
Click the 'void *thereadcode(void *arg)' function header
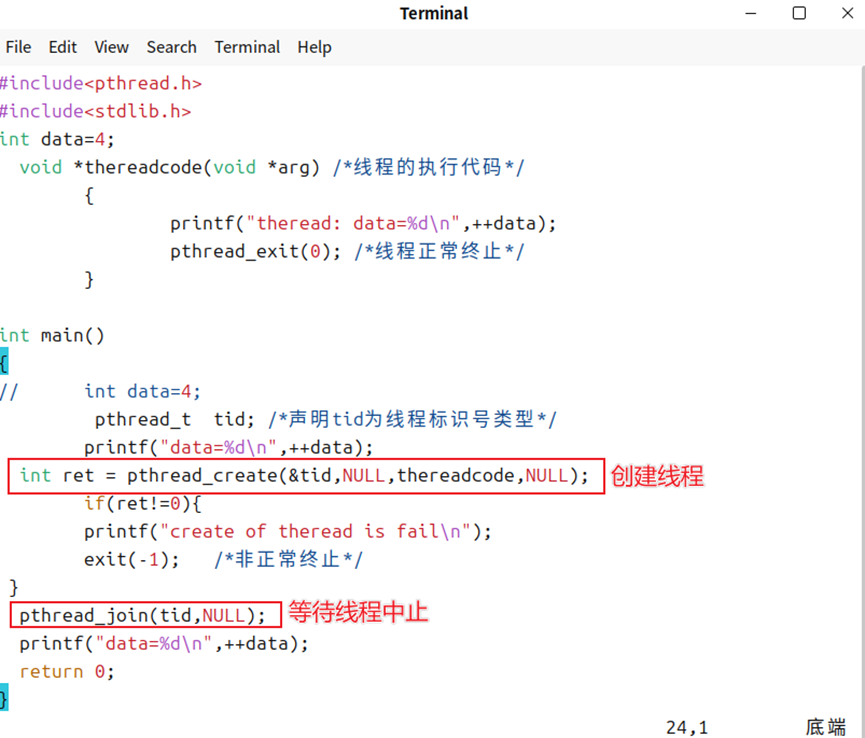170,167
